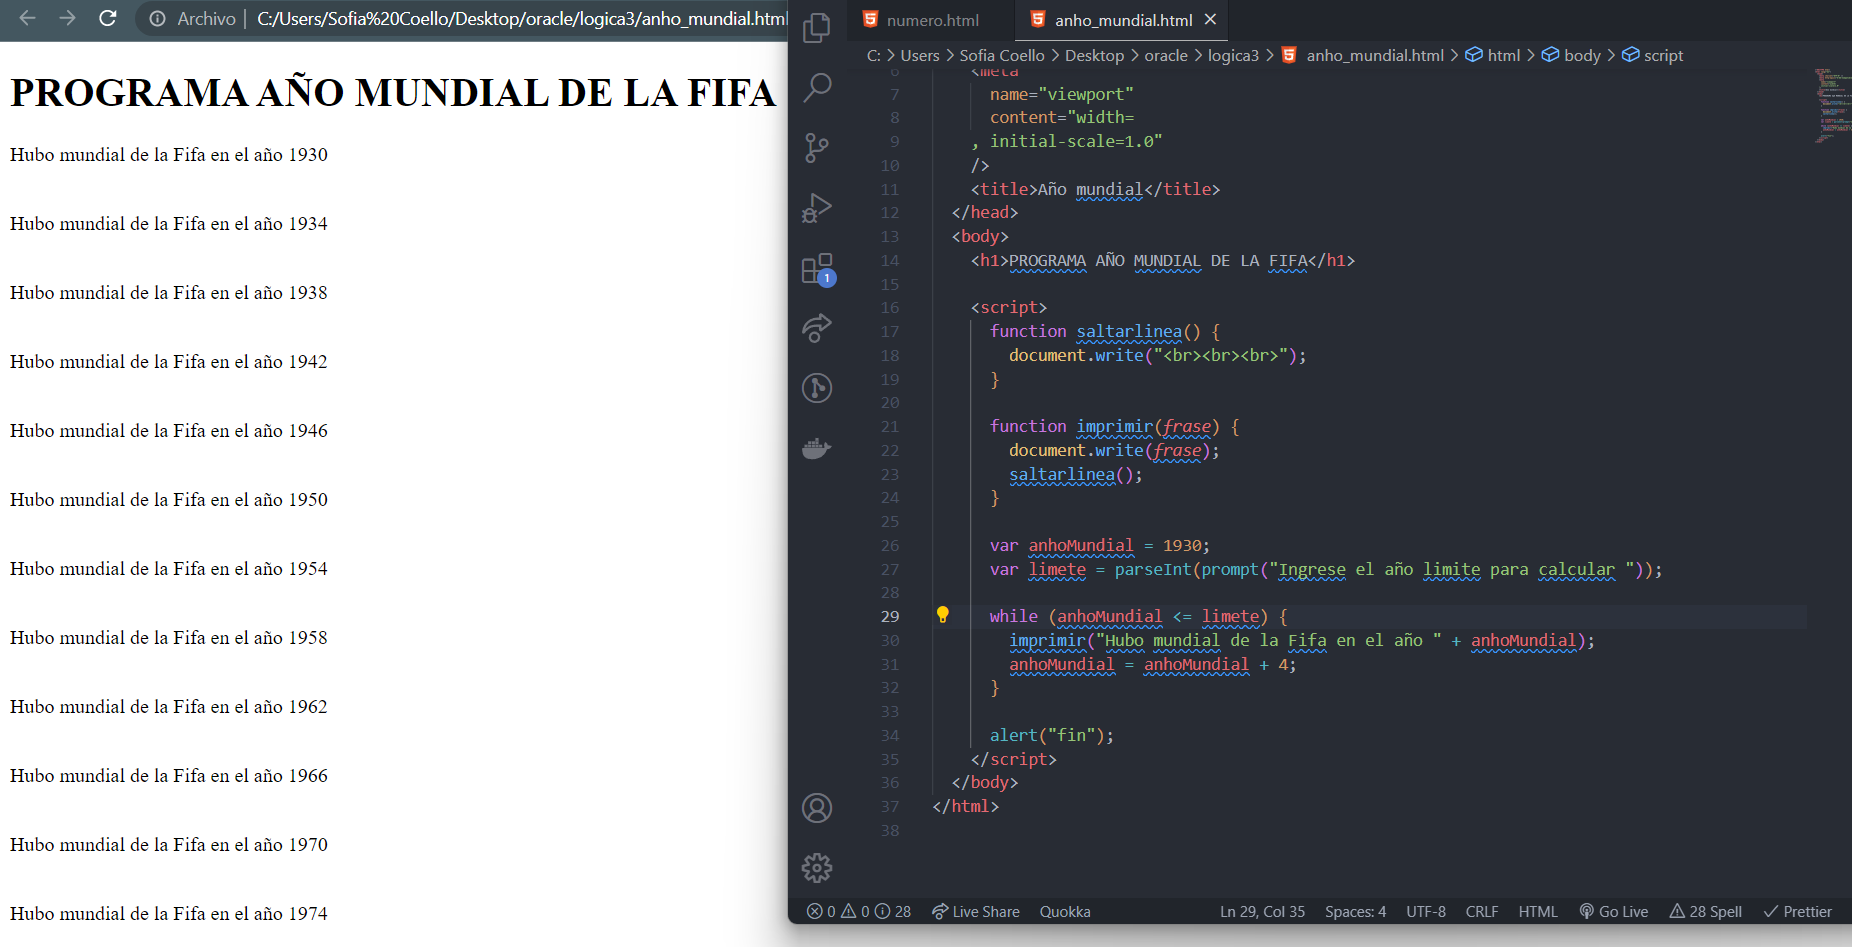Open the Explorer view in VS Code
This screenshot has width=1852, height=947.
817,28
